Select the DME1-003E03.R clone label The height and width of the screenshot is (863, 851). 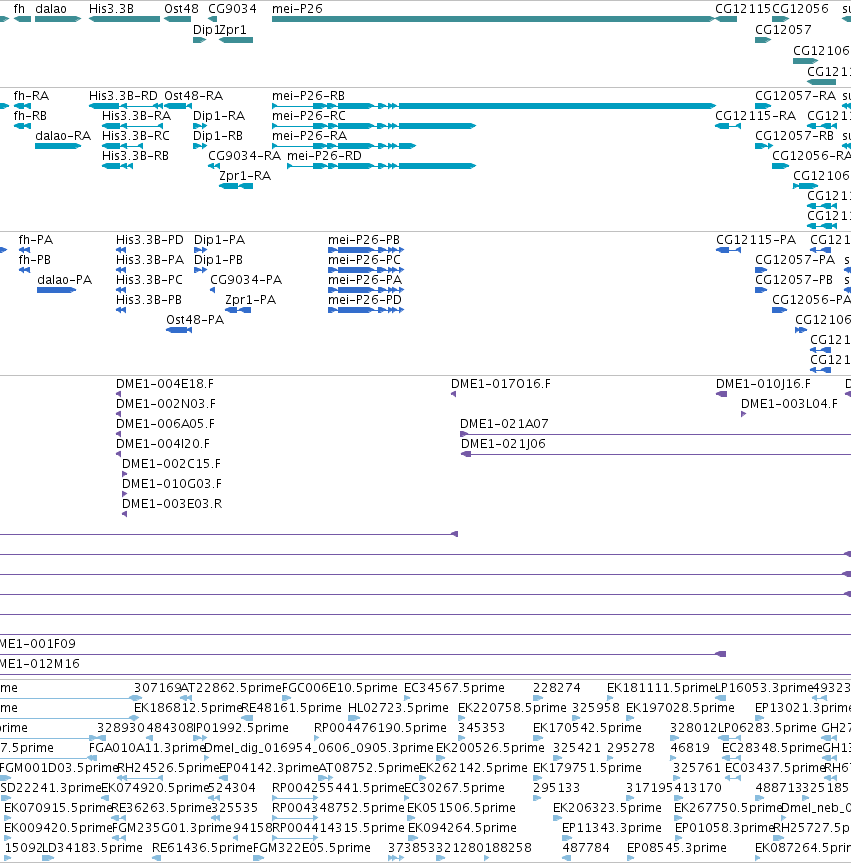[172, 504]
